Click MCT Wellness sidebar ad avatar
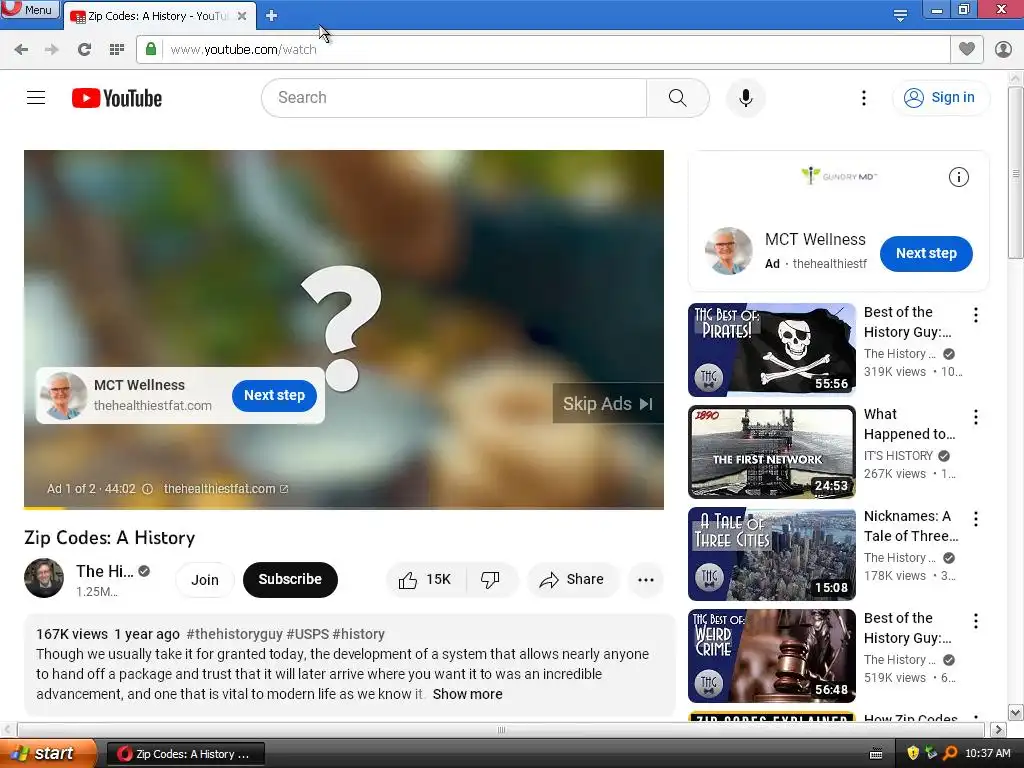The width and height of the screenshot is (1024, 768). point(729,251)
